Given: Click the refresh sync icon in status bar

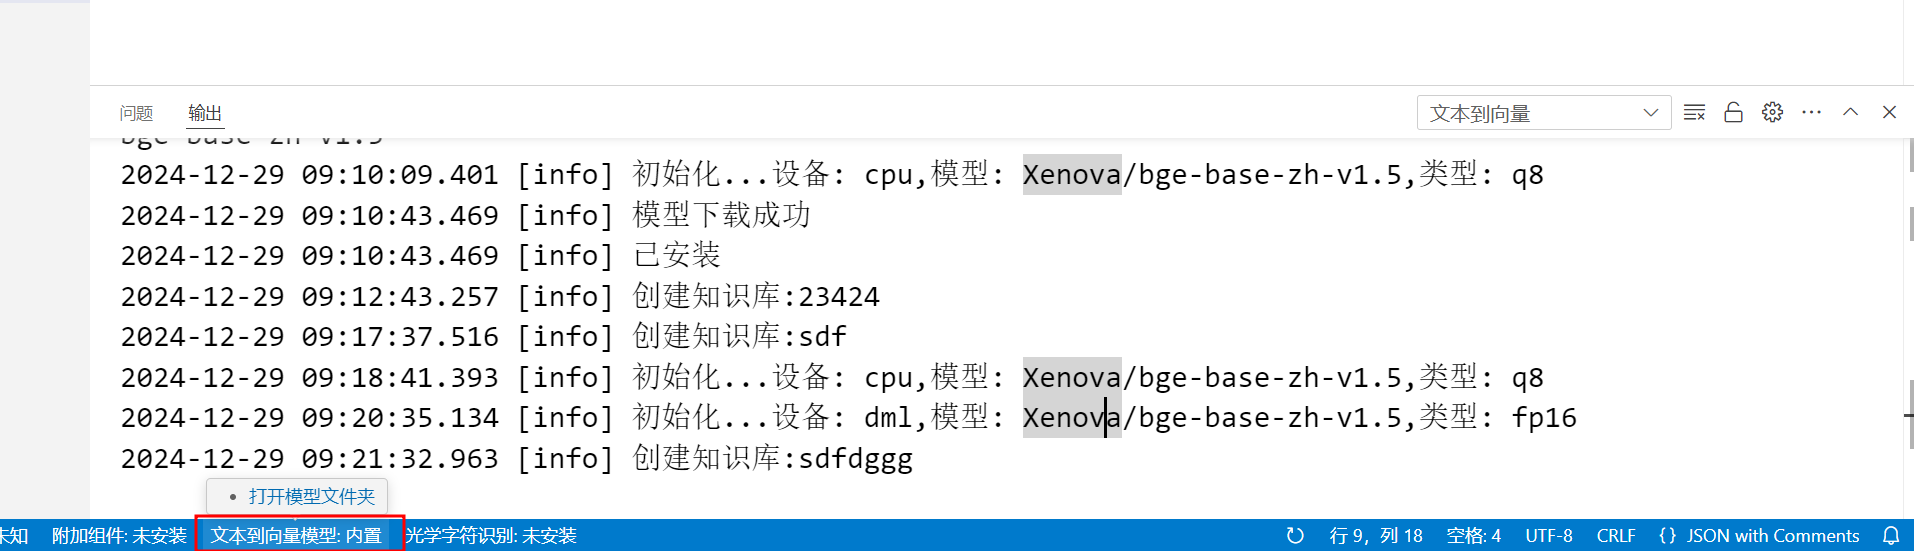Looking at the screenshot, I should [1295, 536].
